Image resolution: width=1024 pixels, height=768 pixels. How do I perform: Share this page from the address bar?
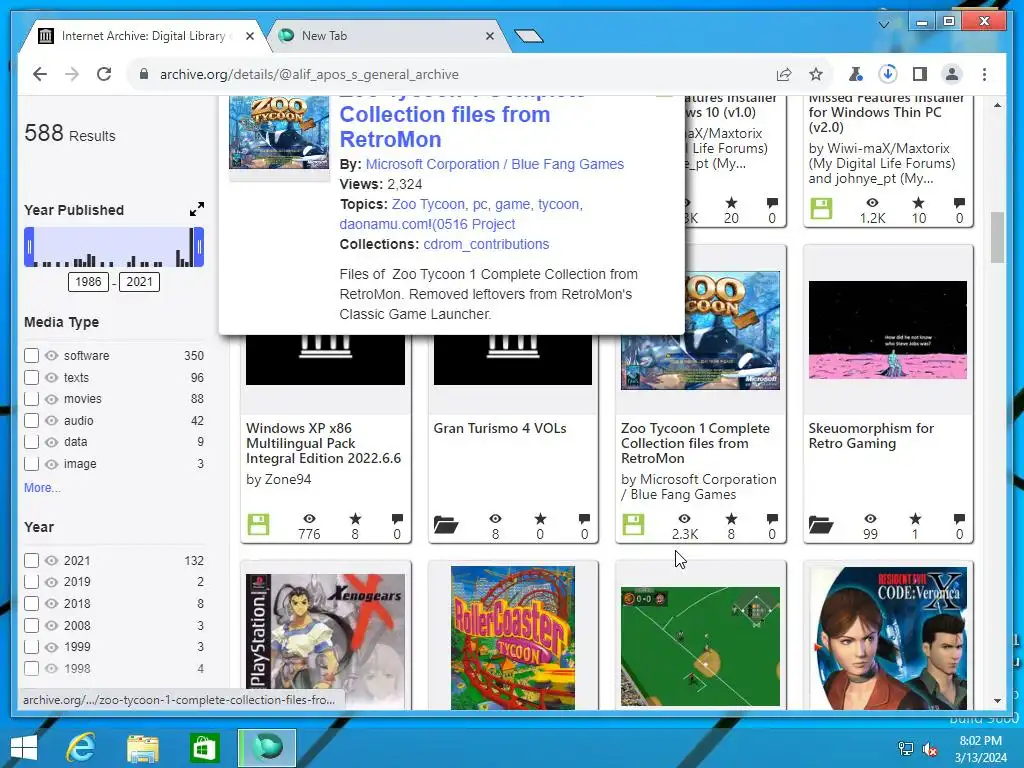pyautogui.click(x=784, y=74)
